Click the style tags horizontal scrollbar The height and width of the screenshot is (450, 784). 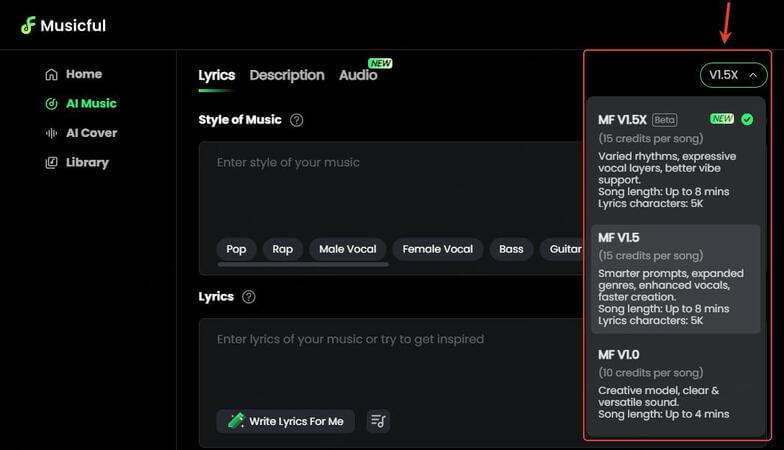[x=303, y=264]
